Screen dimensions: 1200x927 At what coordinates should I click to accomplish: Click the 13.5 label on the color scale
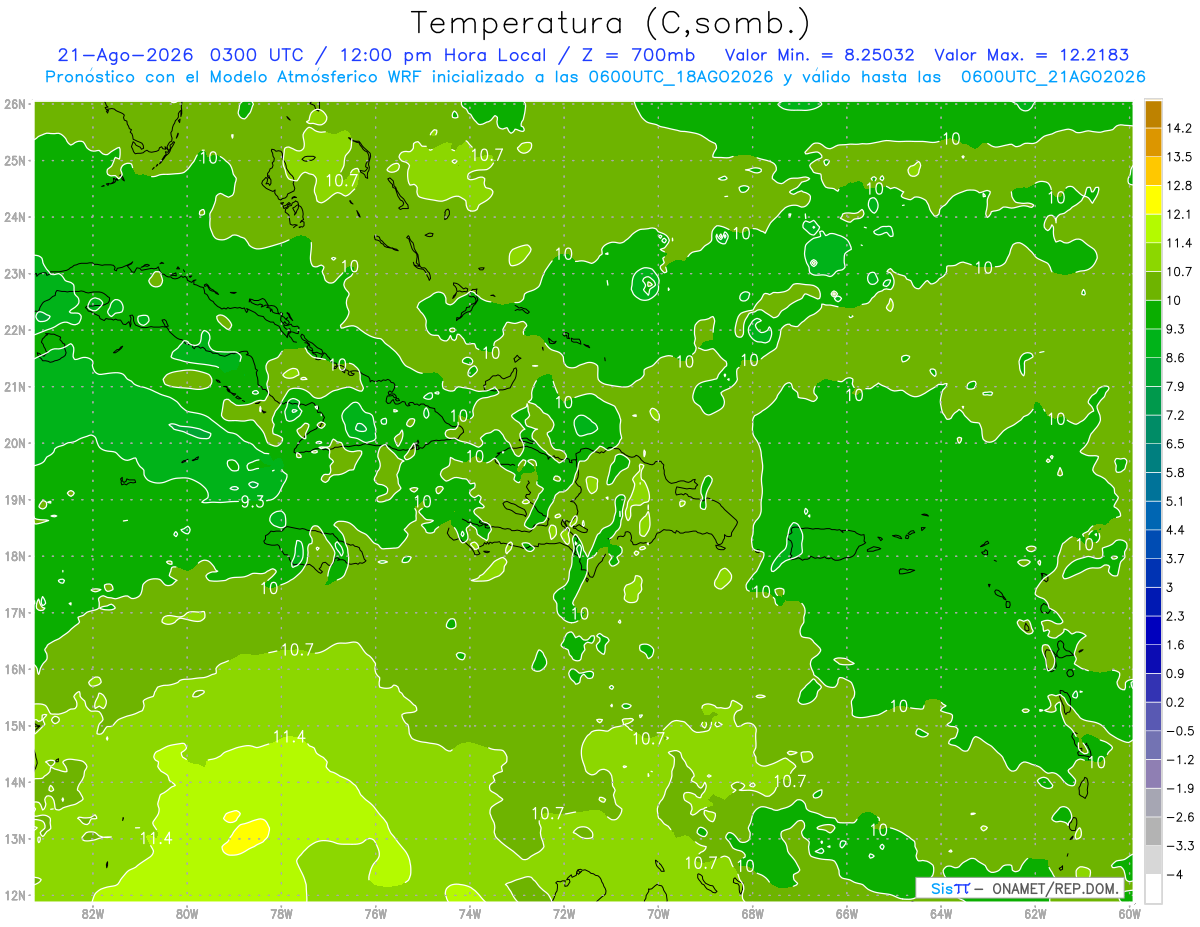pyautogui.click(x=1181, y=157)
